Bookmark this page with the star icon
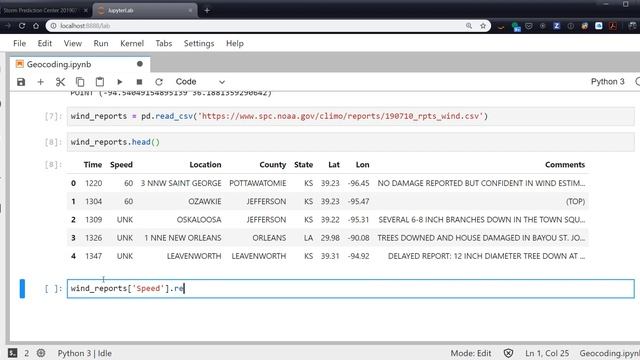Image resolution: width=640 pixels, height=360 pixels. tap(483, 26)
